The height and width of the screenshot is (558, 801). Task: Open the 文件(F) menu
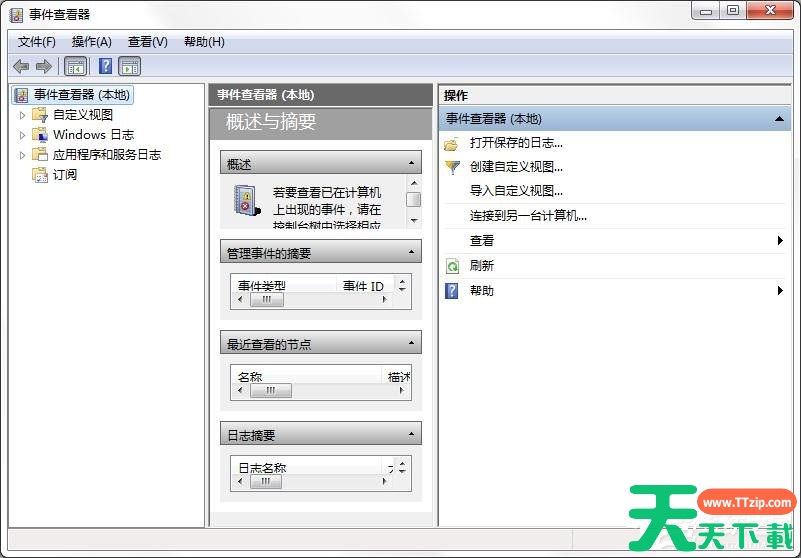pyautogui.click(x=37, y=42)
